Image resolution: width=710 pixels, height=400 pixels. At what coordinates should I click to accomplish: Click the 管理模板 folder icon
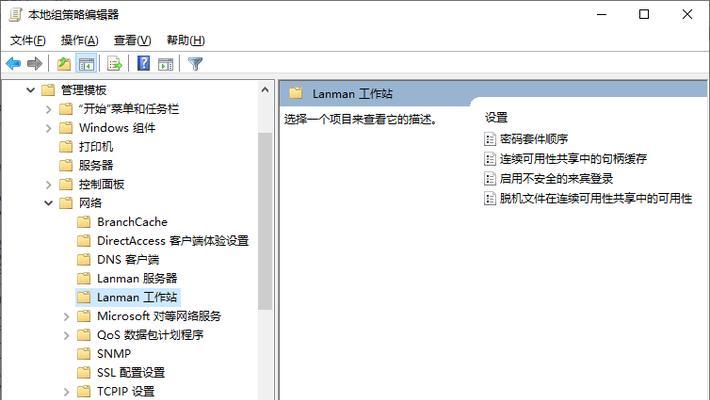(x=48, y=90)
